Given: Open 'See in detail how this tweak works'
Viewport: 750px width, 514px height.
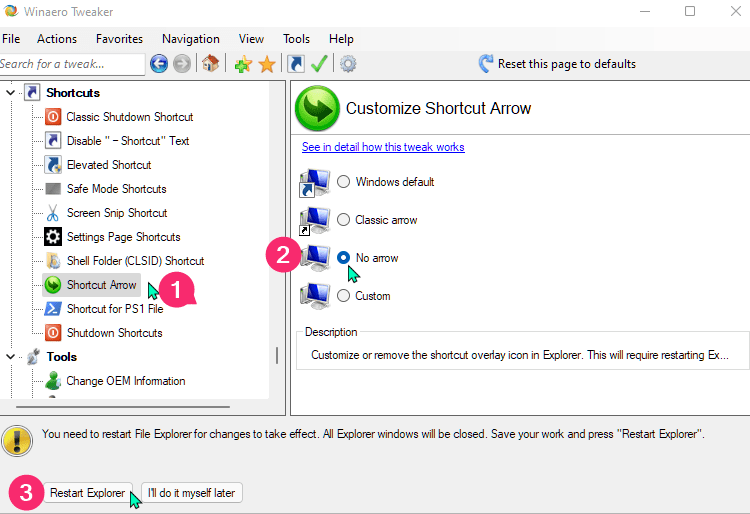Looking at the screenshot, I should pos(383,147).
